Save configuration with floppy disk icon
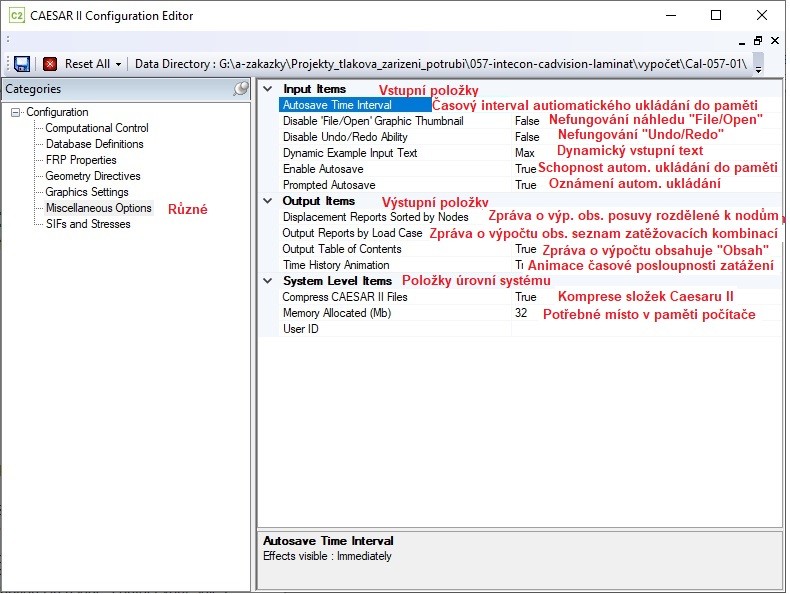Image resolution: width=790 pixels, height=594 pixels. pyautogui.click(x=22, y=64)
